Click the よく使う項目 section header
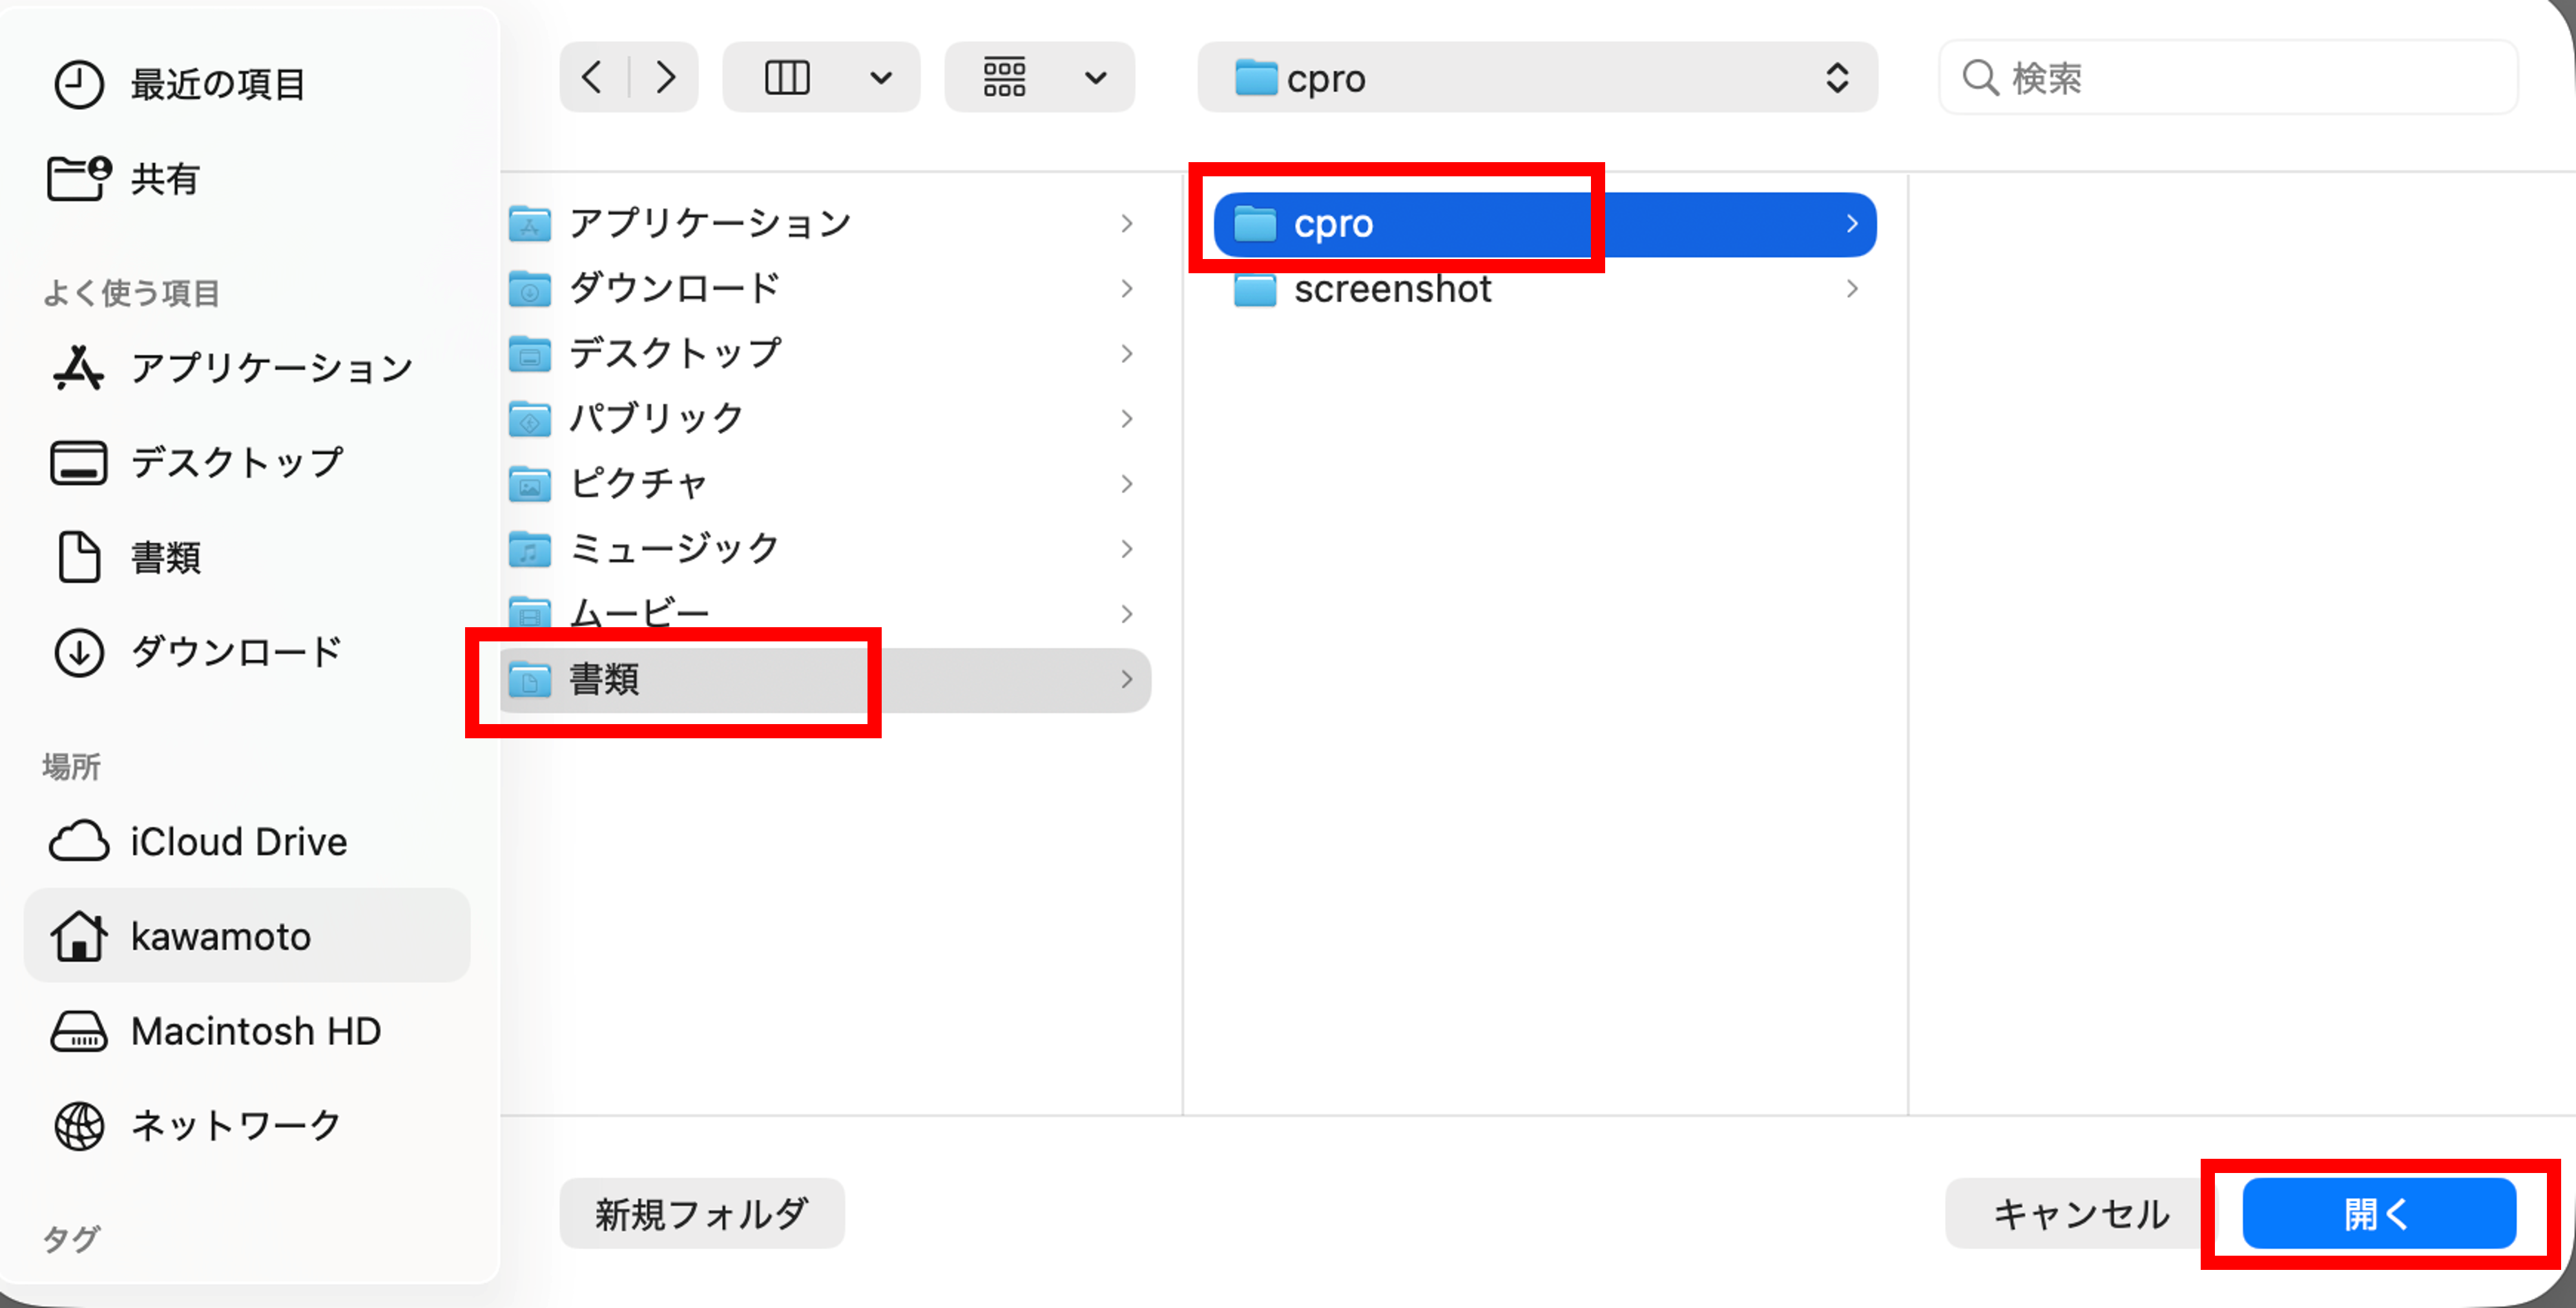This screenshot has width=2576, height=1308. 131,293
